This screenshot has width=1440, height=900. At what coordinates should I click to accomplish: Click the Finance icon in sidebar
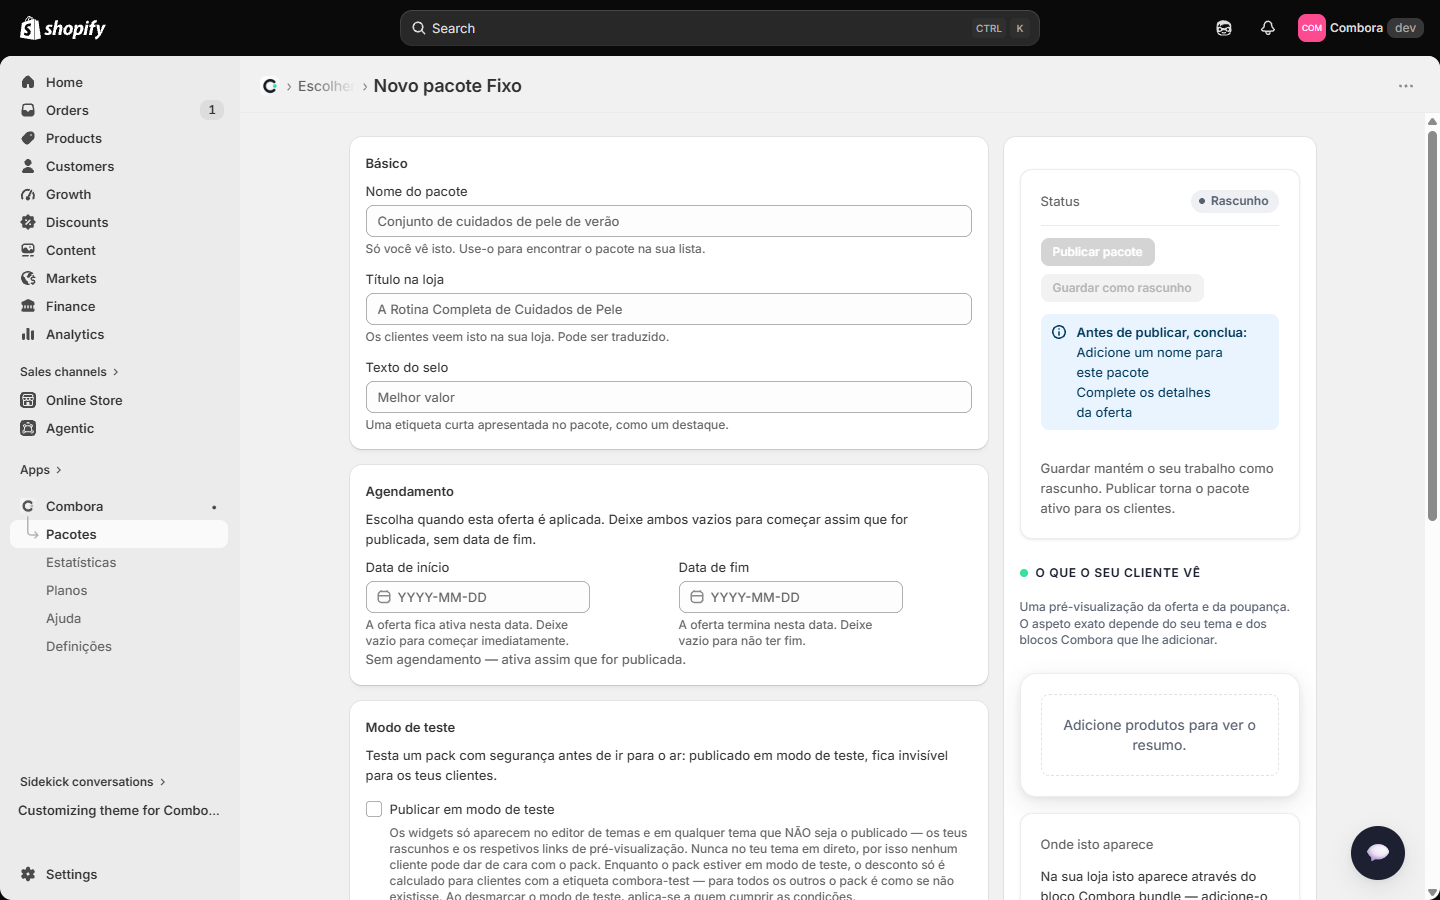[28, 306]
